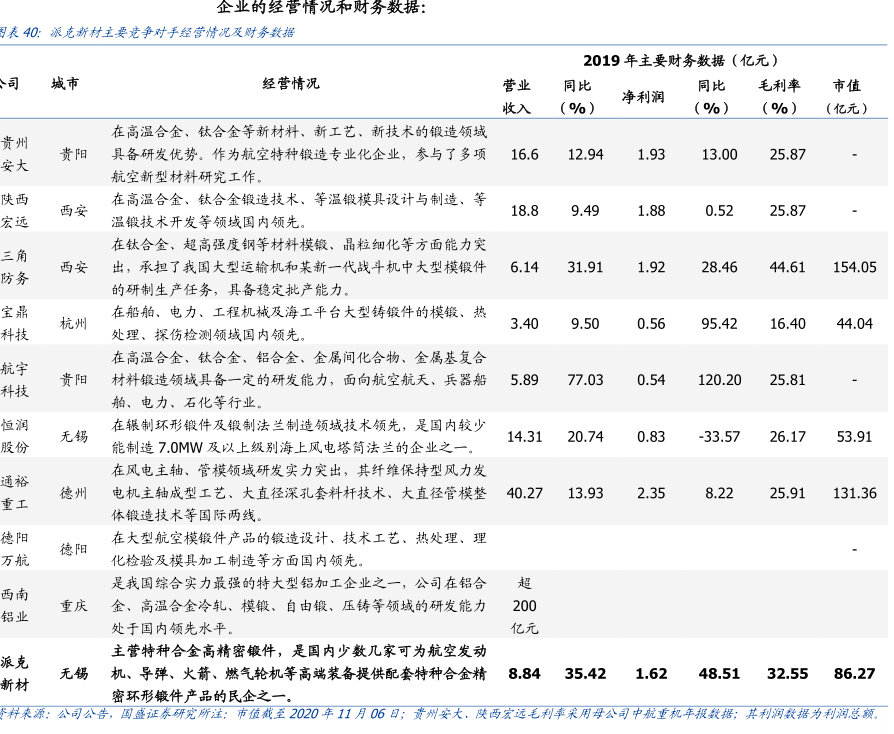Click revenue value 16.6

click(525, 155)
